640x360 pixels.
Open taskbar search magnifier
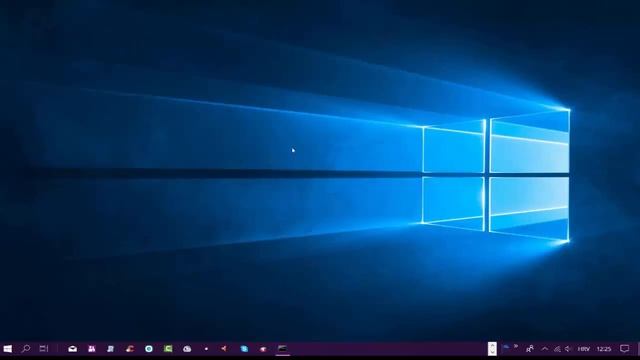26,349
